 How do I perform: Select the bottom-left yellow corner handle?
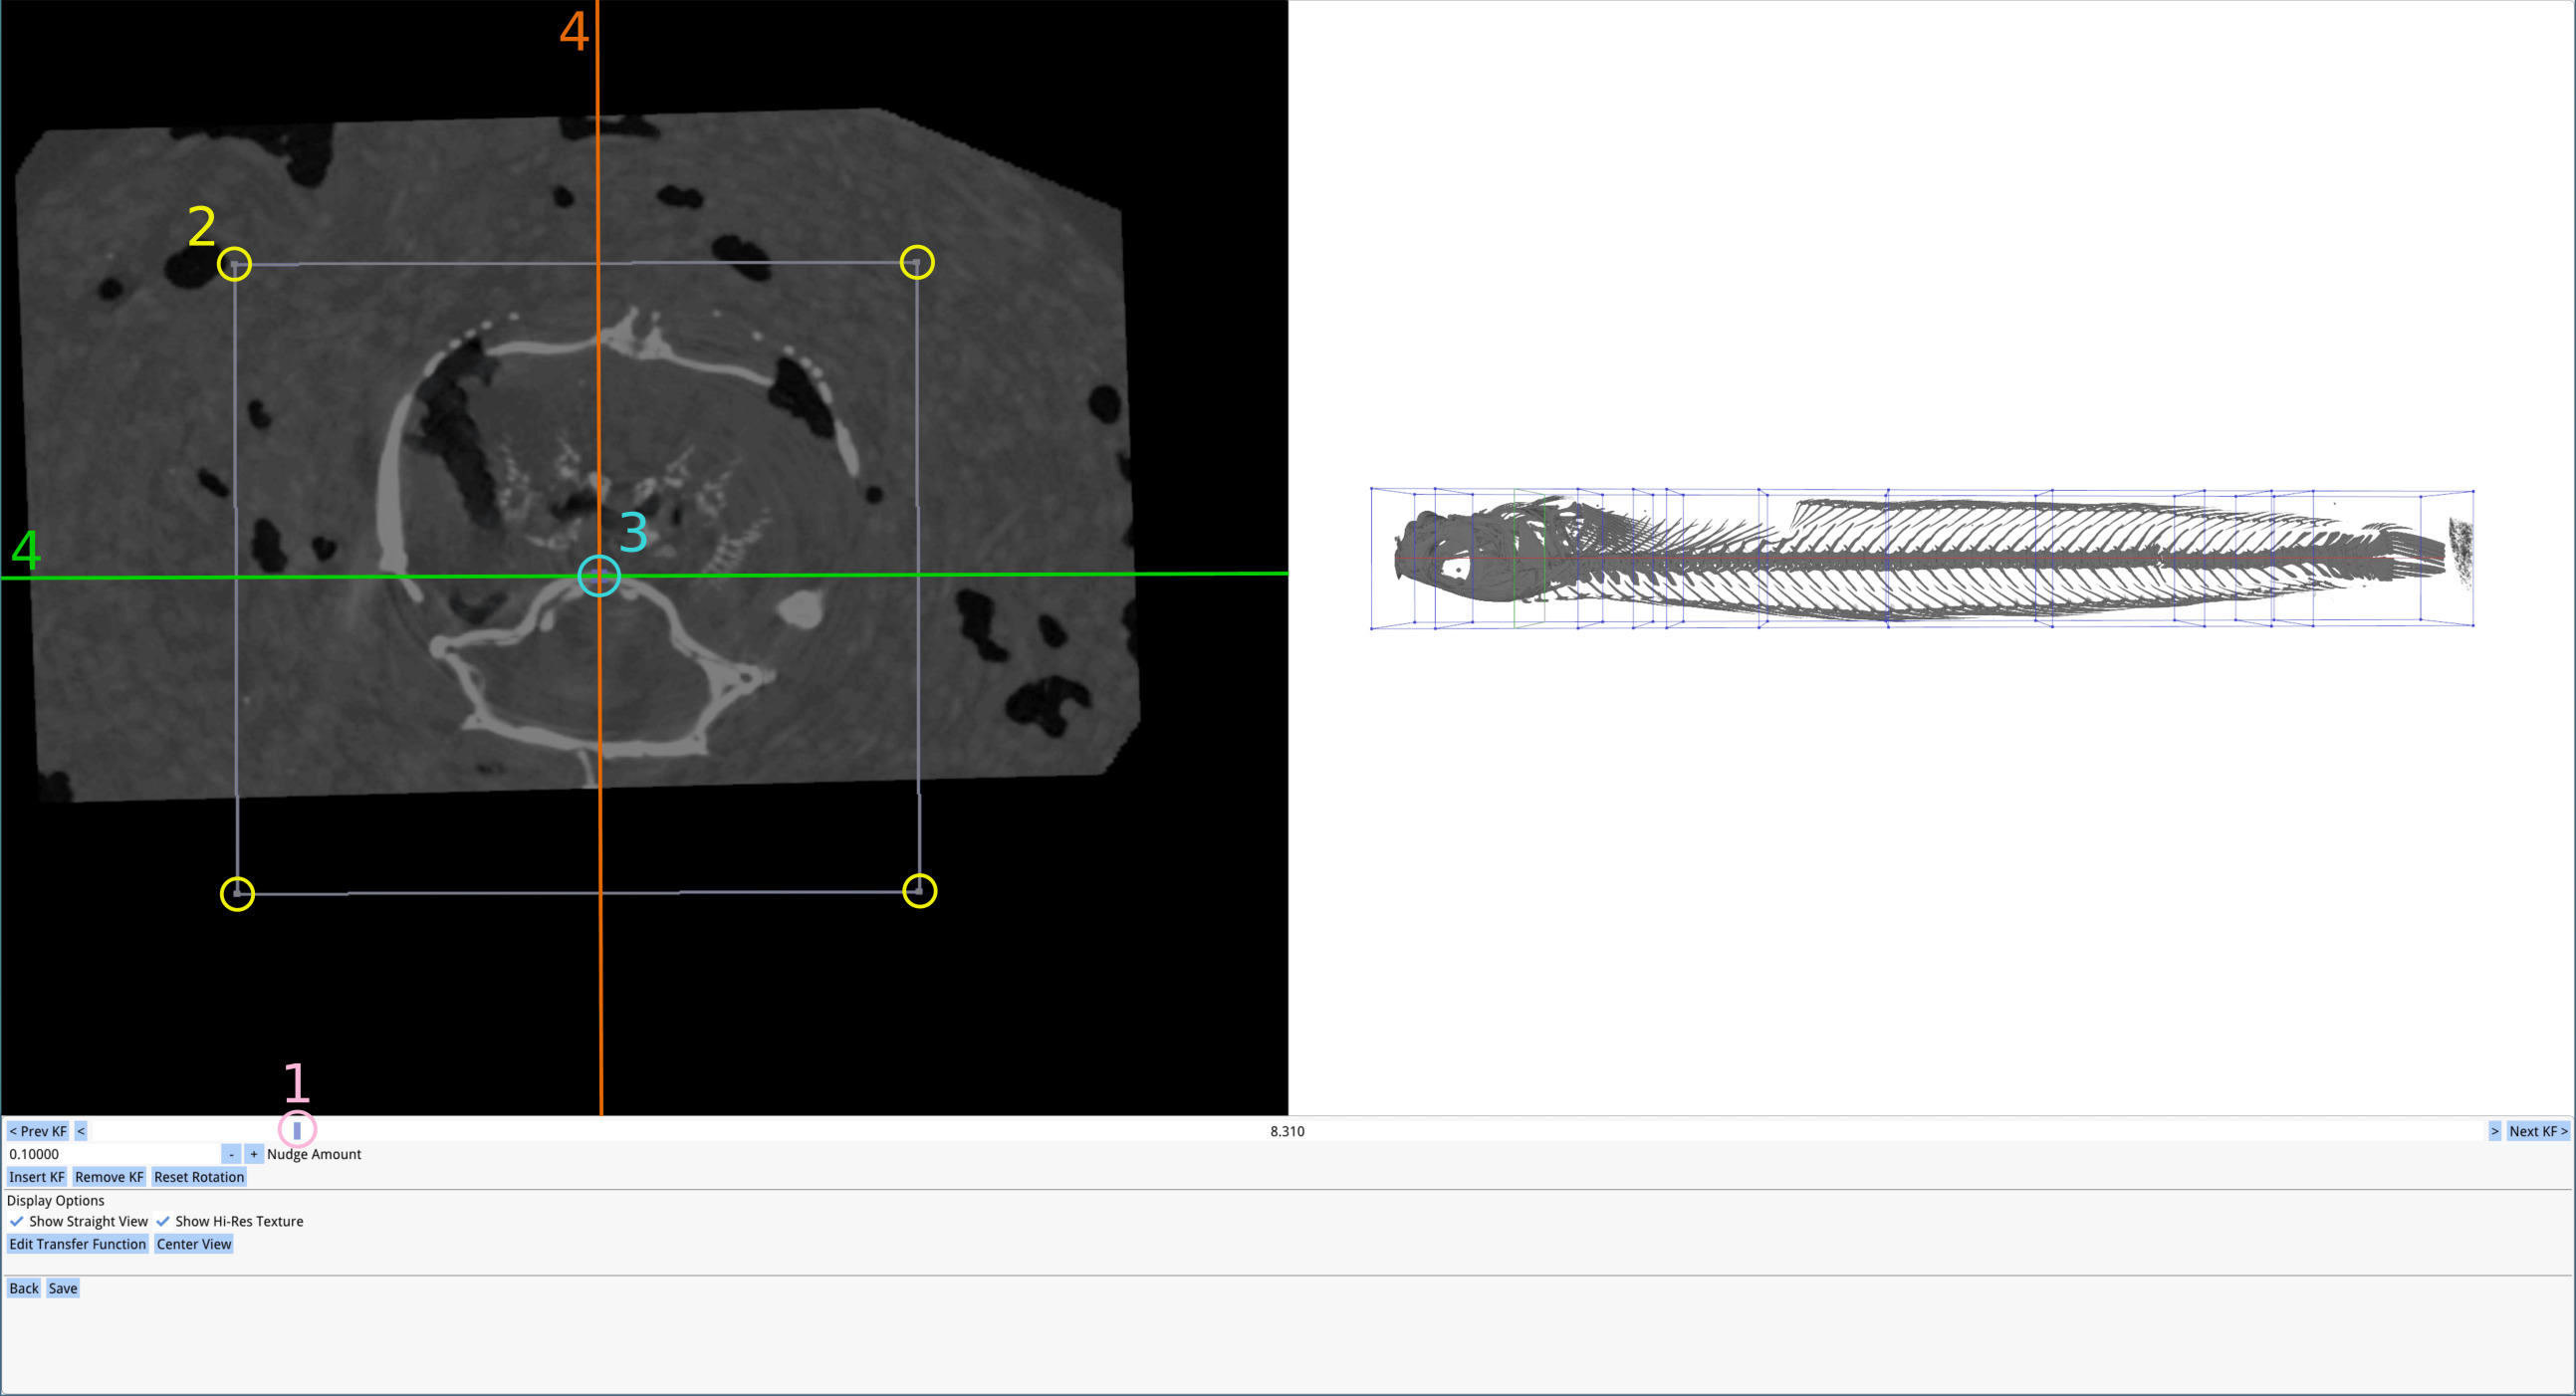(237, 893)
